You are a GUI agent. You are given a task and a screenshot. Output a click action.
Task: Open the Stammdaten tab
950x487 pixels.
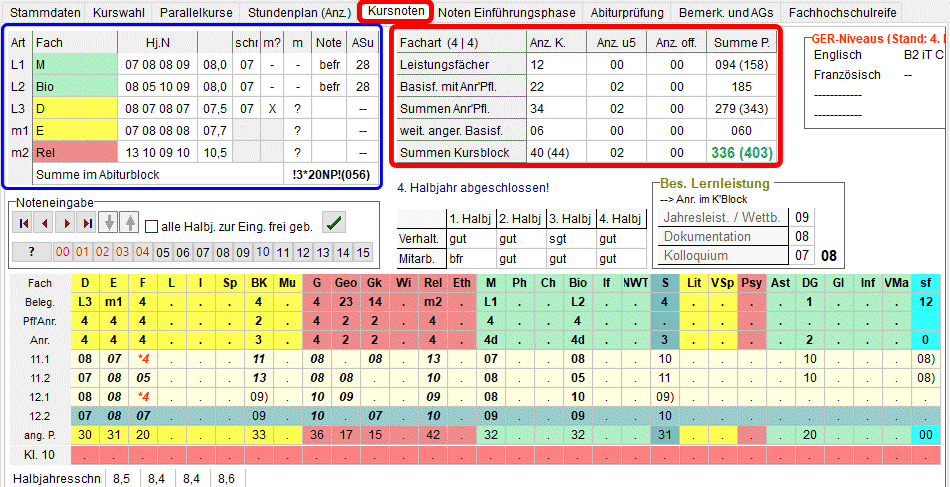click(44, 13)
